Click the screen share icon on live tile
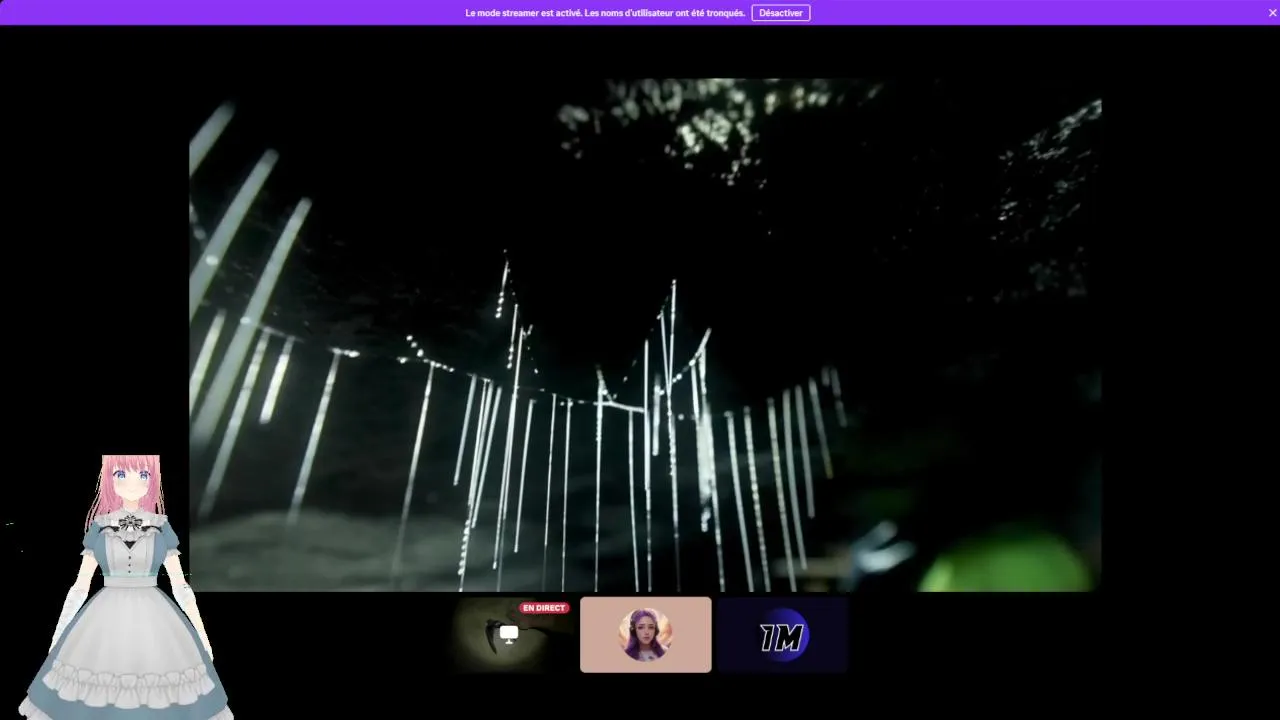 pyautogui.click(x=509, y=635)
